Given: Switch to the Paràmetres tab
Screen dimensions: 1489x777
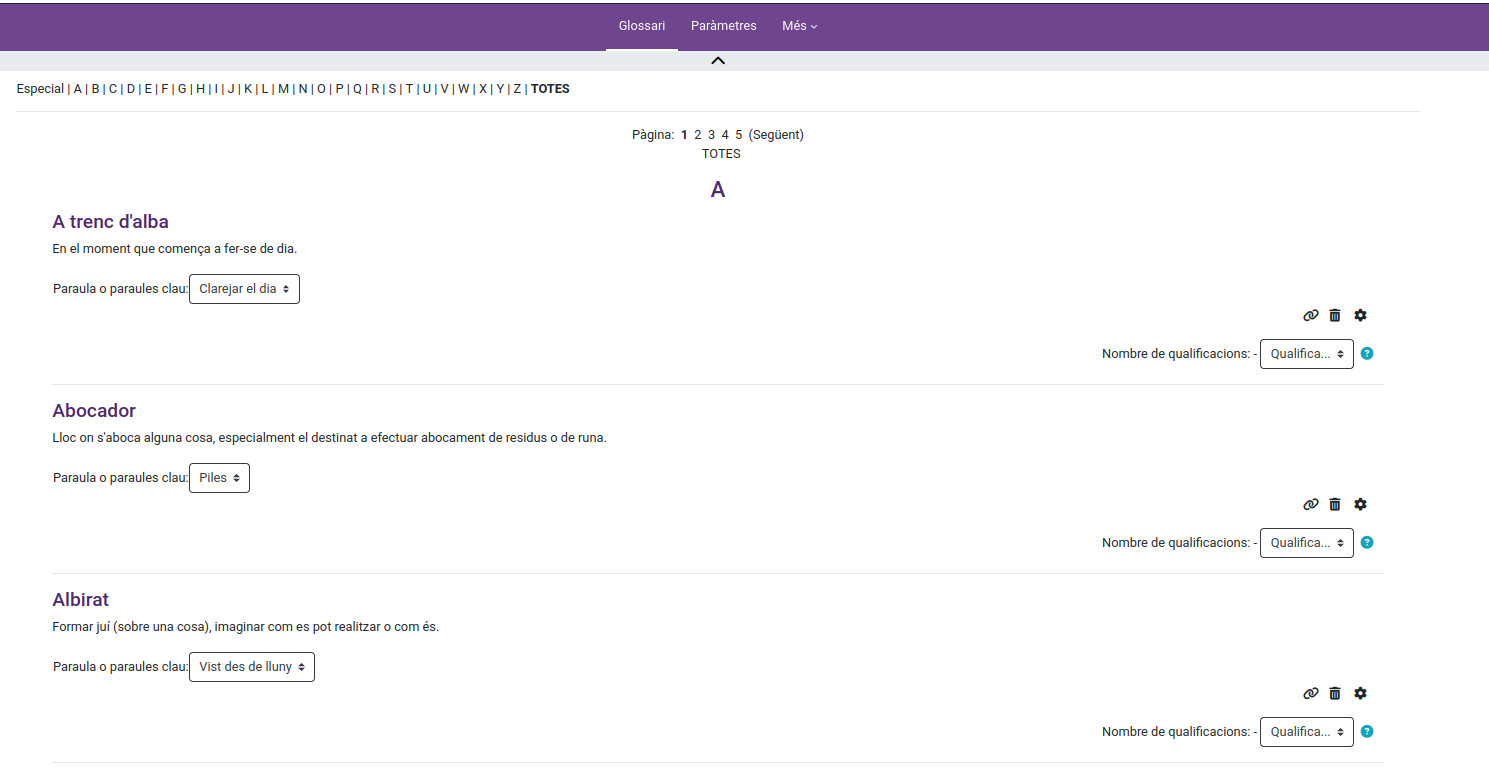Looking at the screenshot, I should 723,26.
